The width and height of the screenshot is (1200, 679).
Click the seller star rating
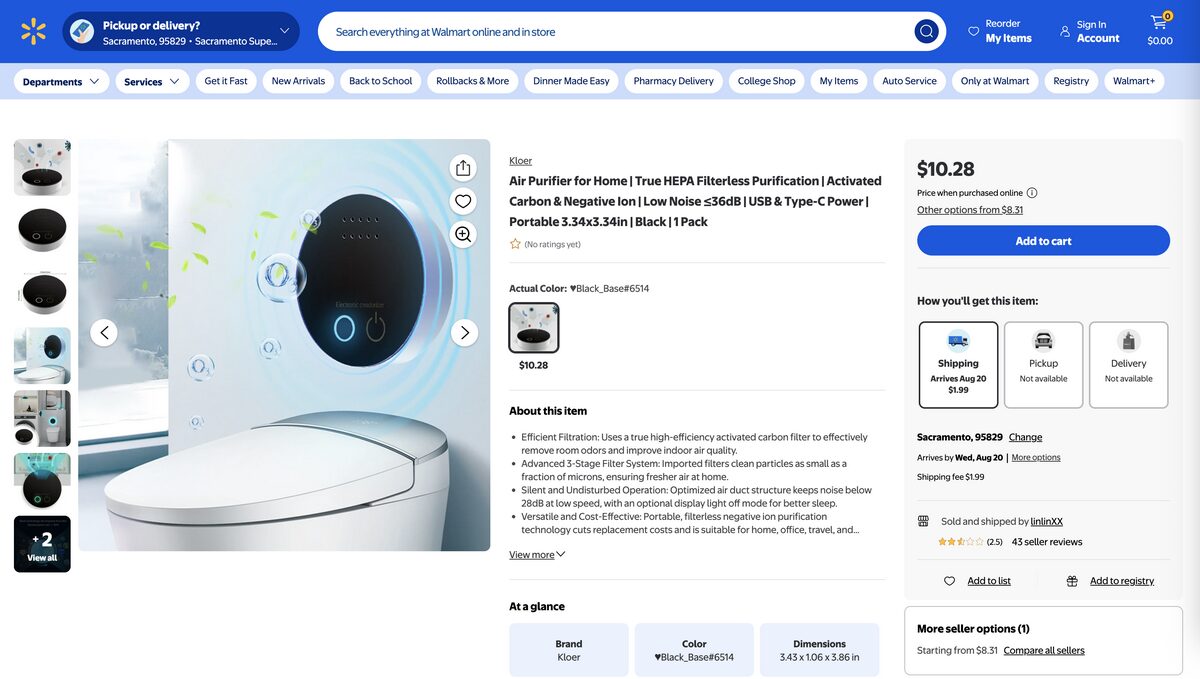click(x=960, y=542)
